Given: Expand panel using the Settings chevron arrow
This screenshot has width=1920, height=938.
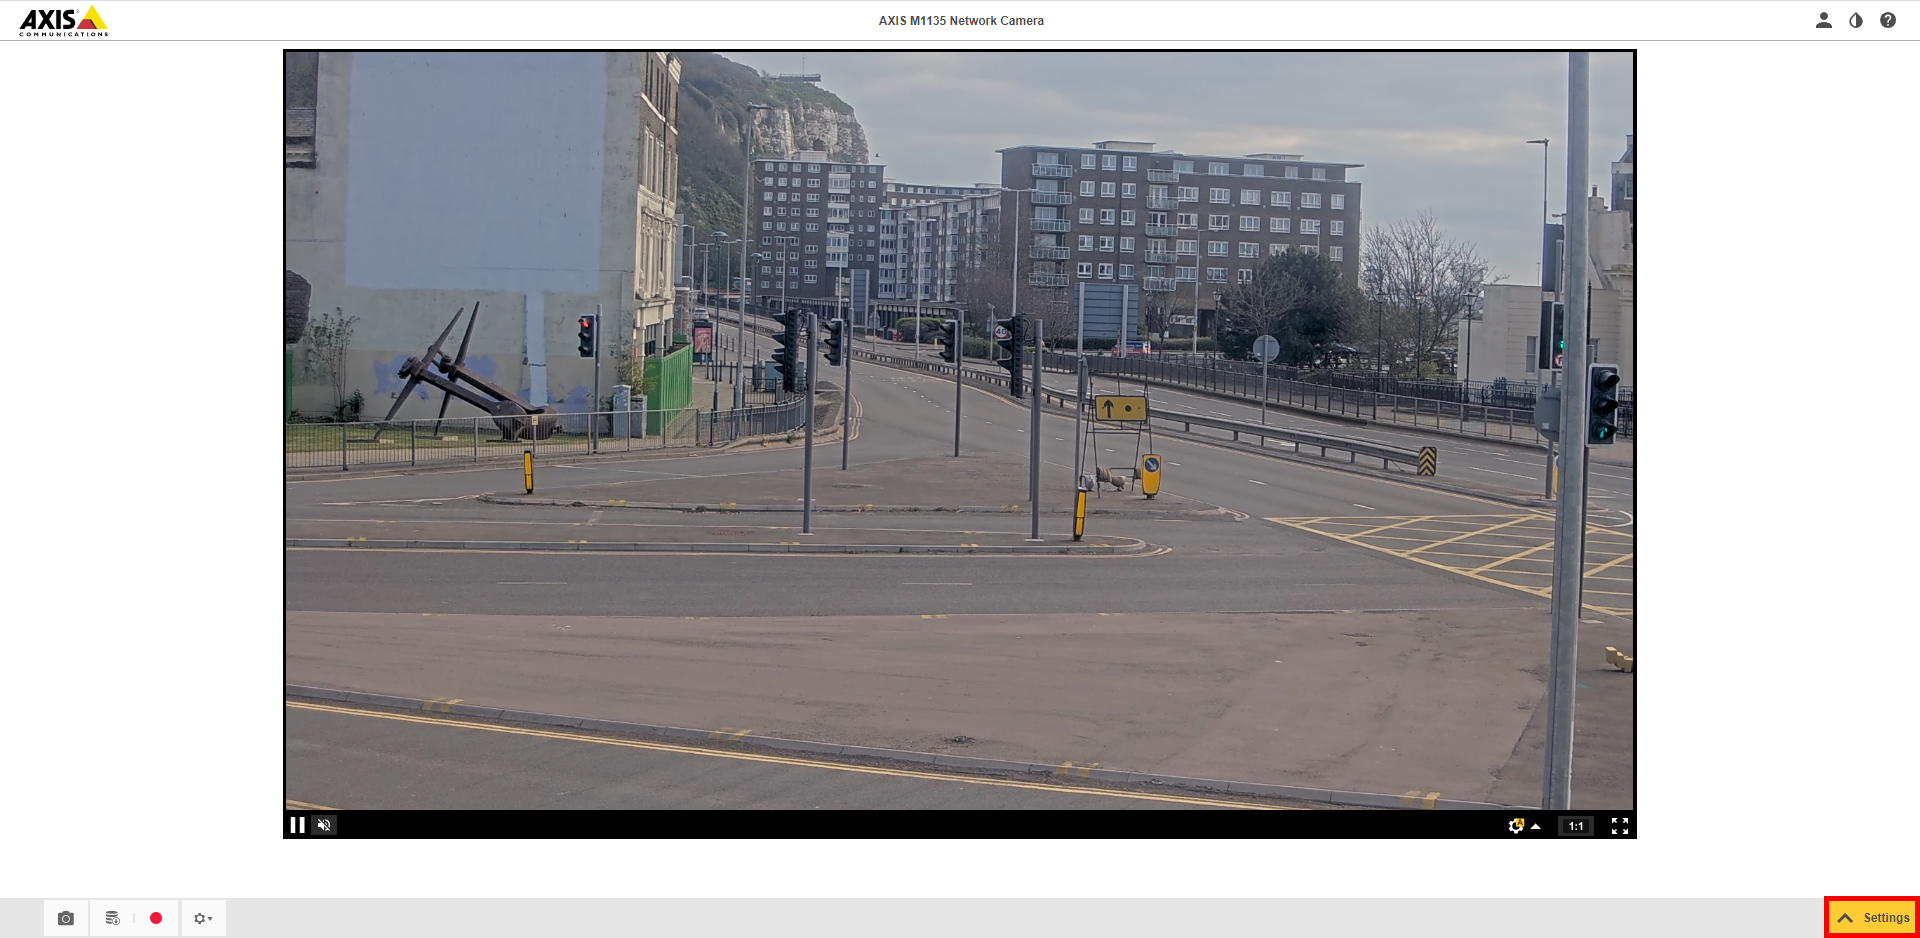Looking at the screenshot, I should [x=1845, y=918].
